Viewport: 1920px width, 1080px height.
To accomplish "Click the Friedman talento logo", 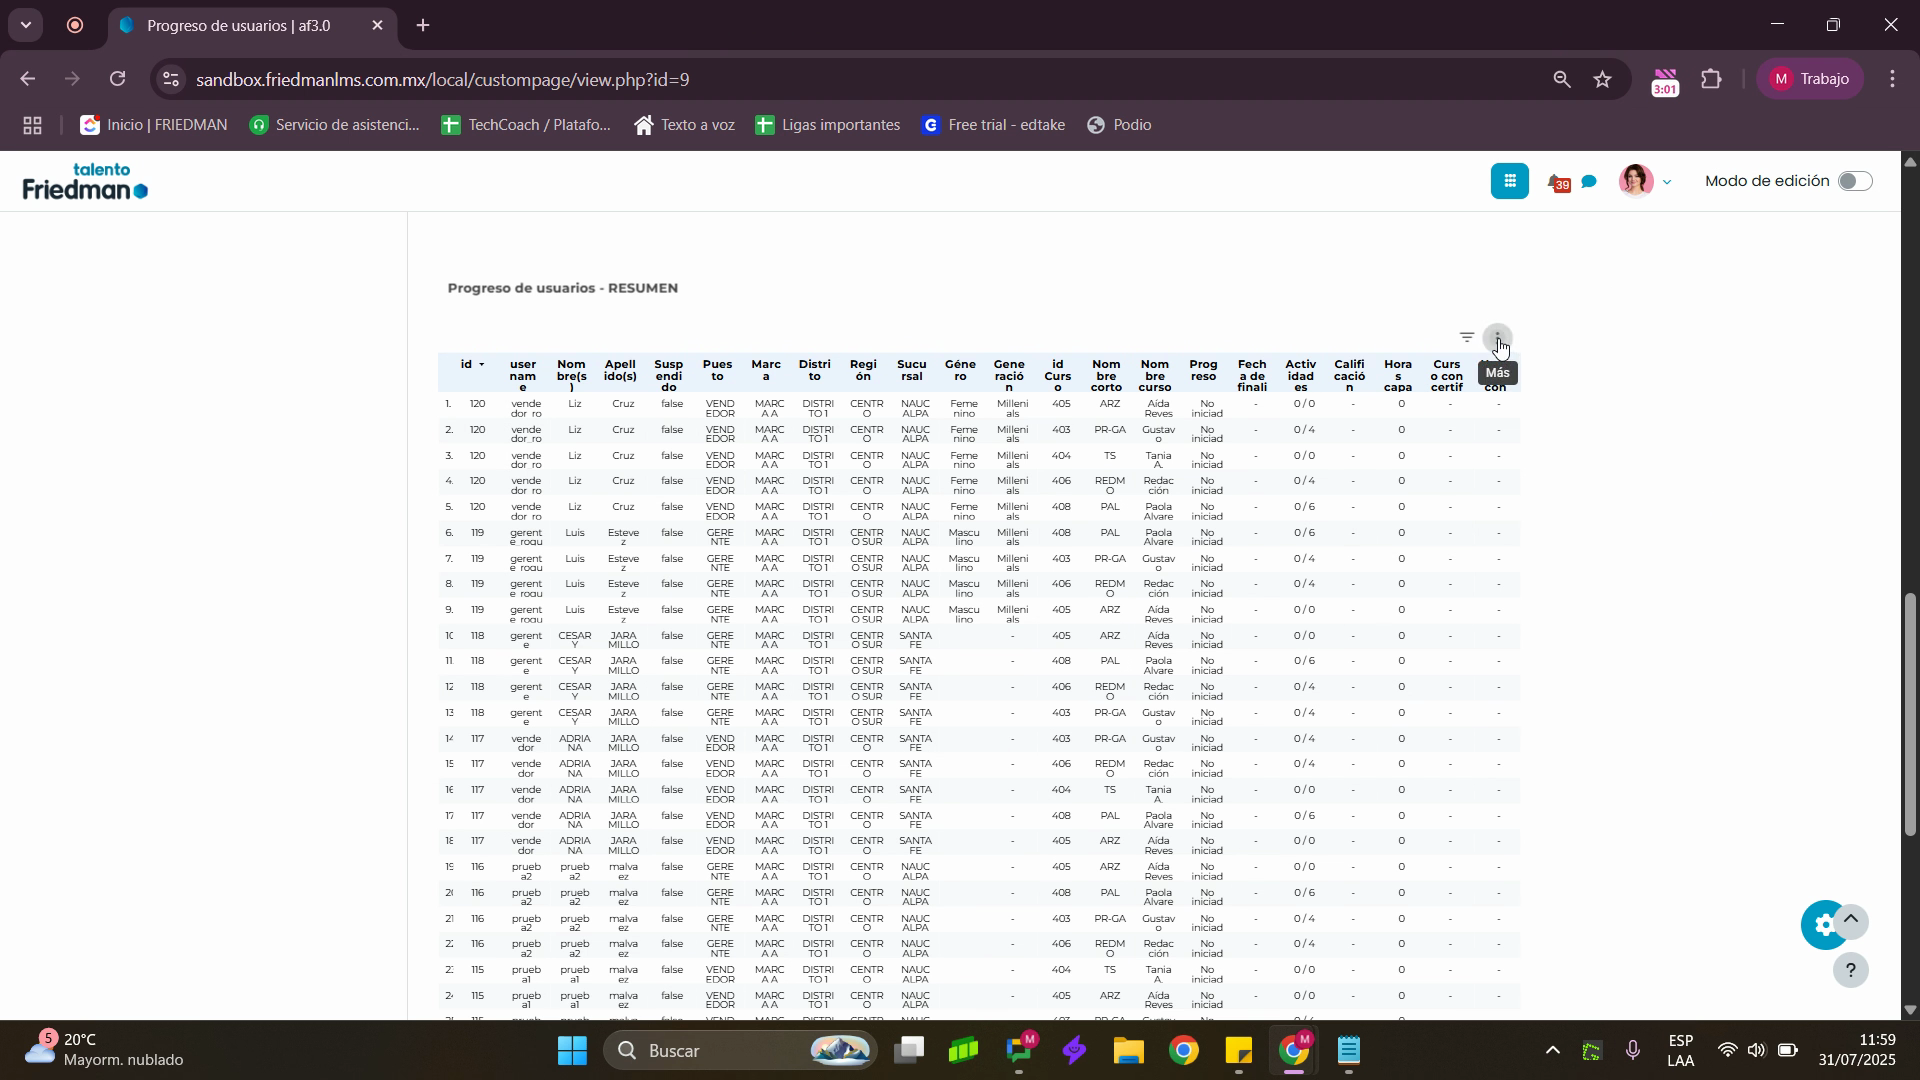I will click(x=86, y=181).
